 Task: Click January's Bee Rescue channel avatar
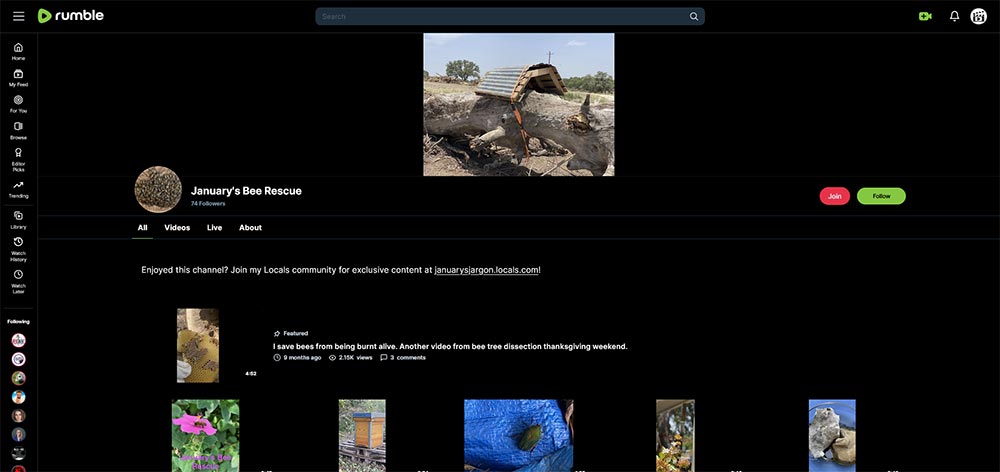pyautogui.click(x=158, y=189)
